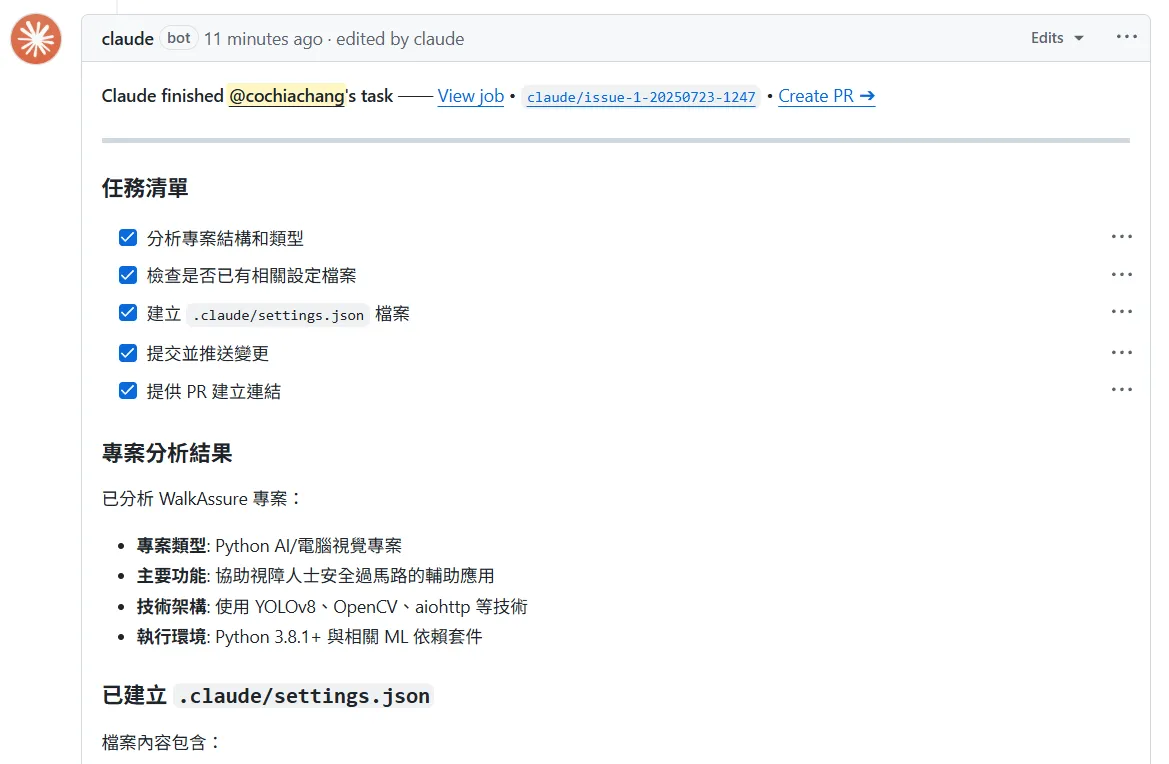
Task: Open options for 分析專案結構和類型 task row
Action: pyautogui.click(x=1121, y=237)
